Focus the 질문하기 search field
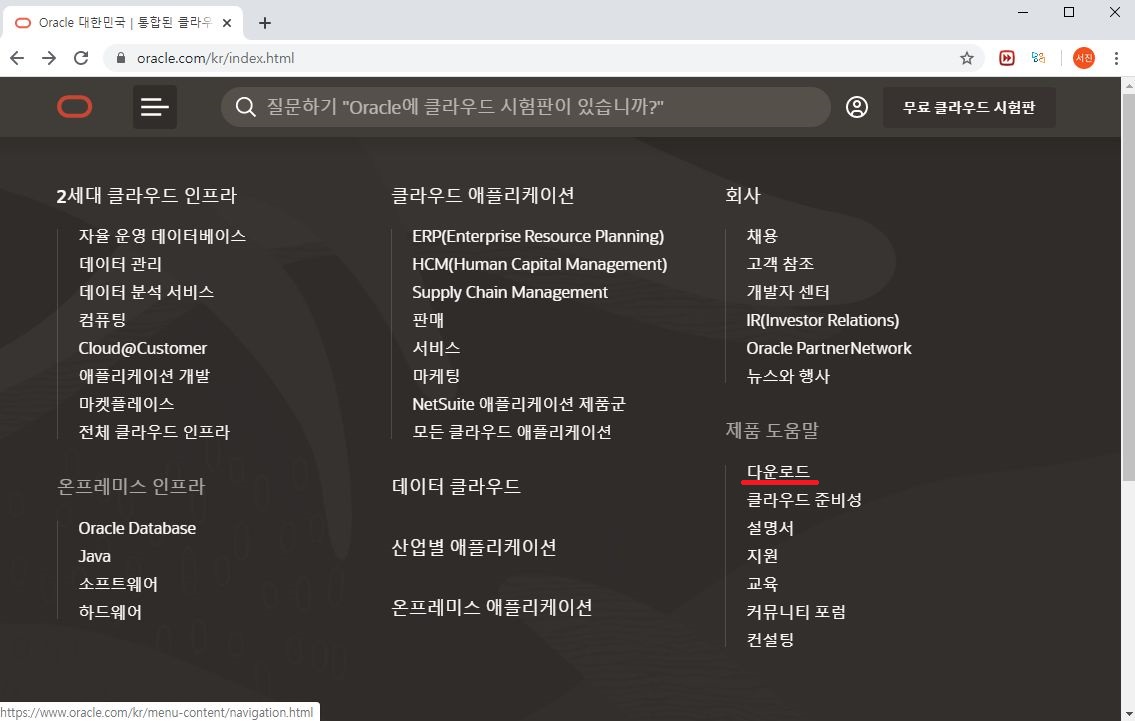Image resolution: width=1135 pixels, height=721 pixels. pos(526,107)
